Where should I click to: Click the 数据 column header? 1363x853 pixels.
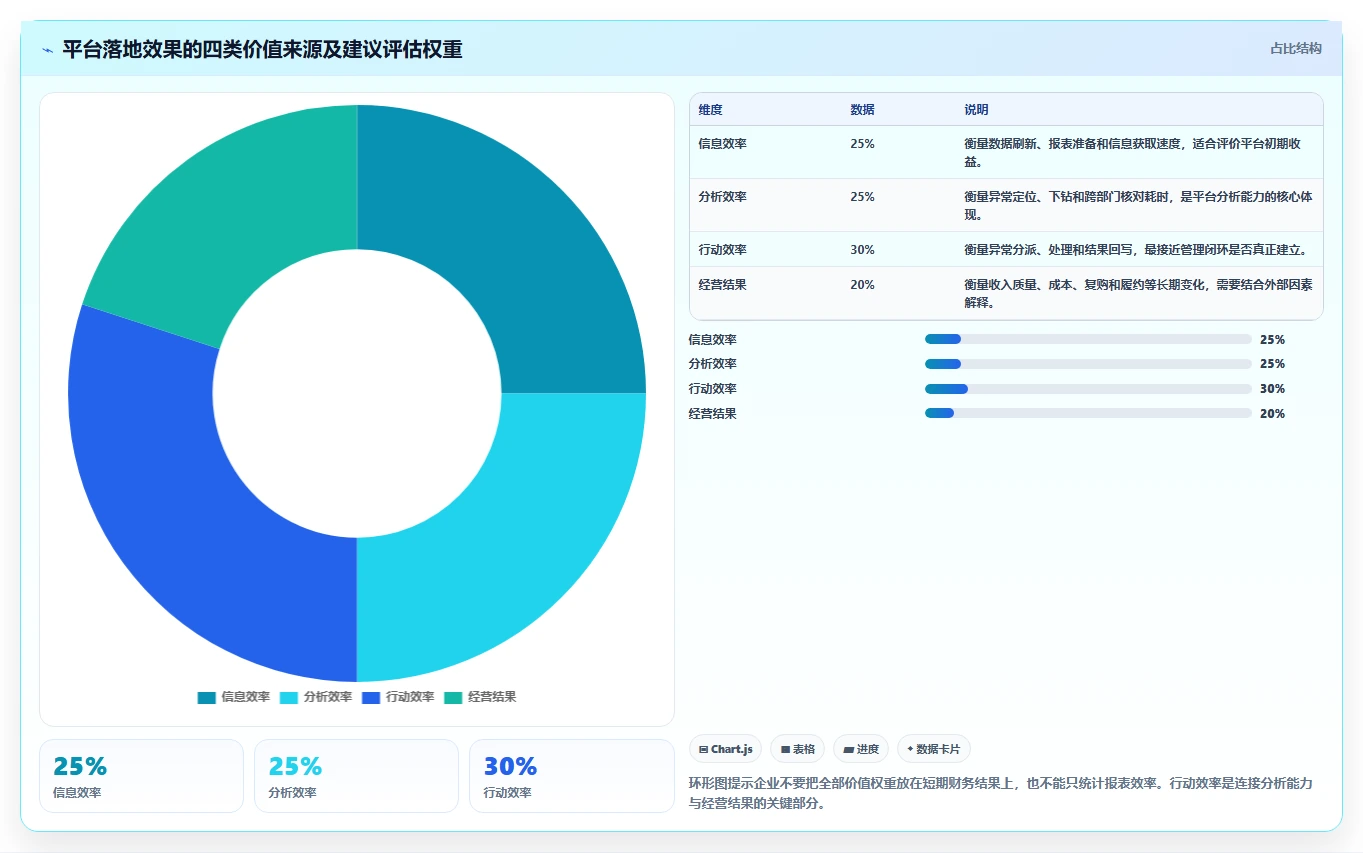[x=863, y=110]
